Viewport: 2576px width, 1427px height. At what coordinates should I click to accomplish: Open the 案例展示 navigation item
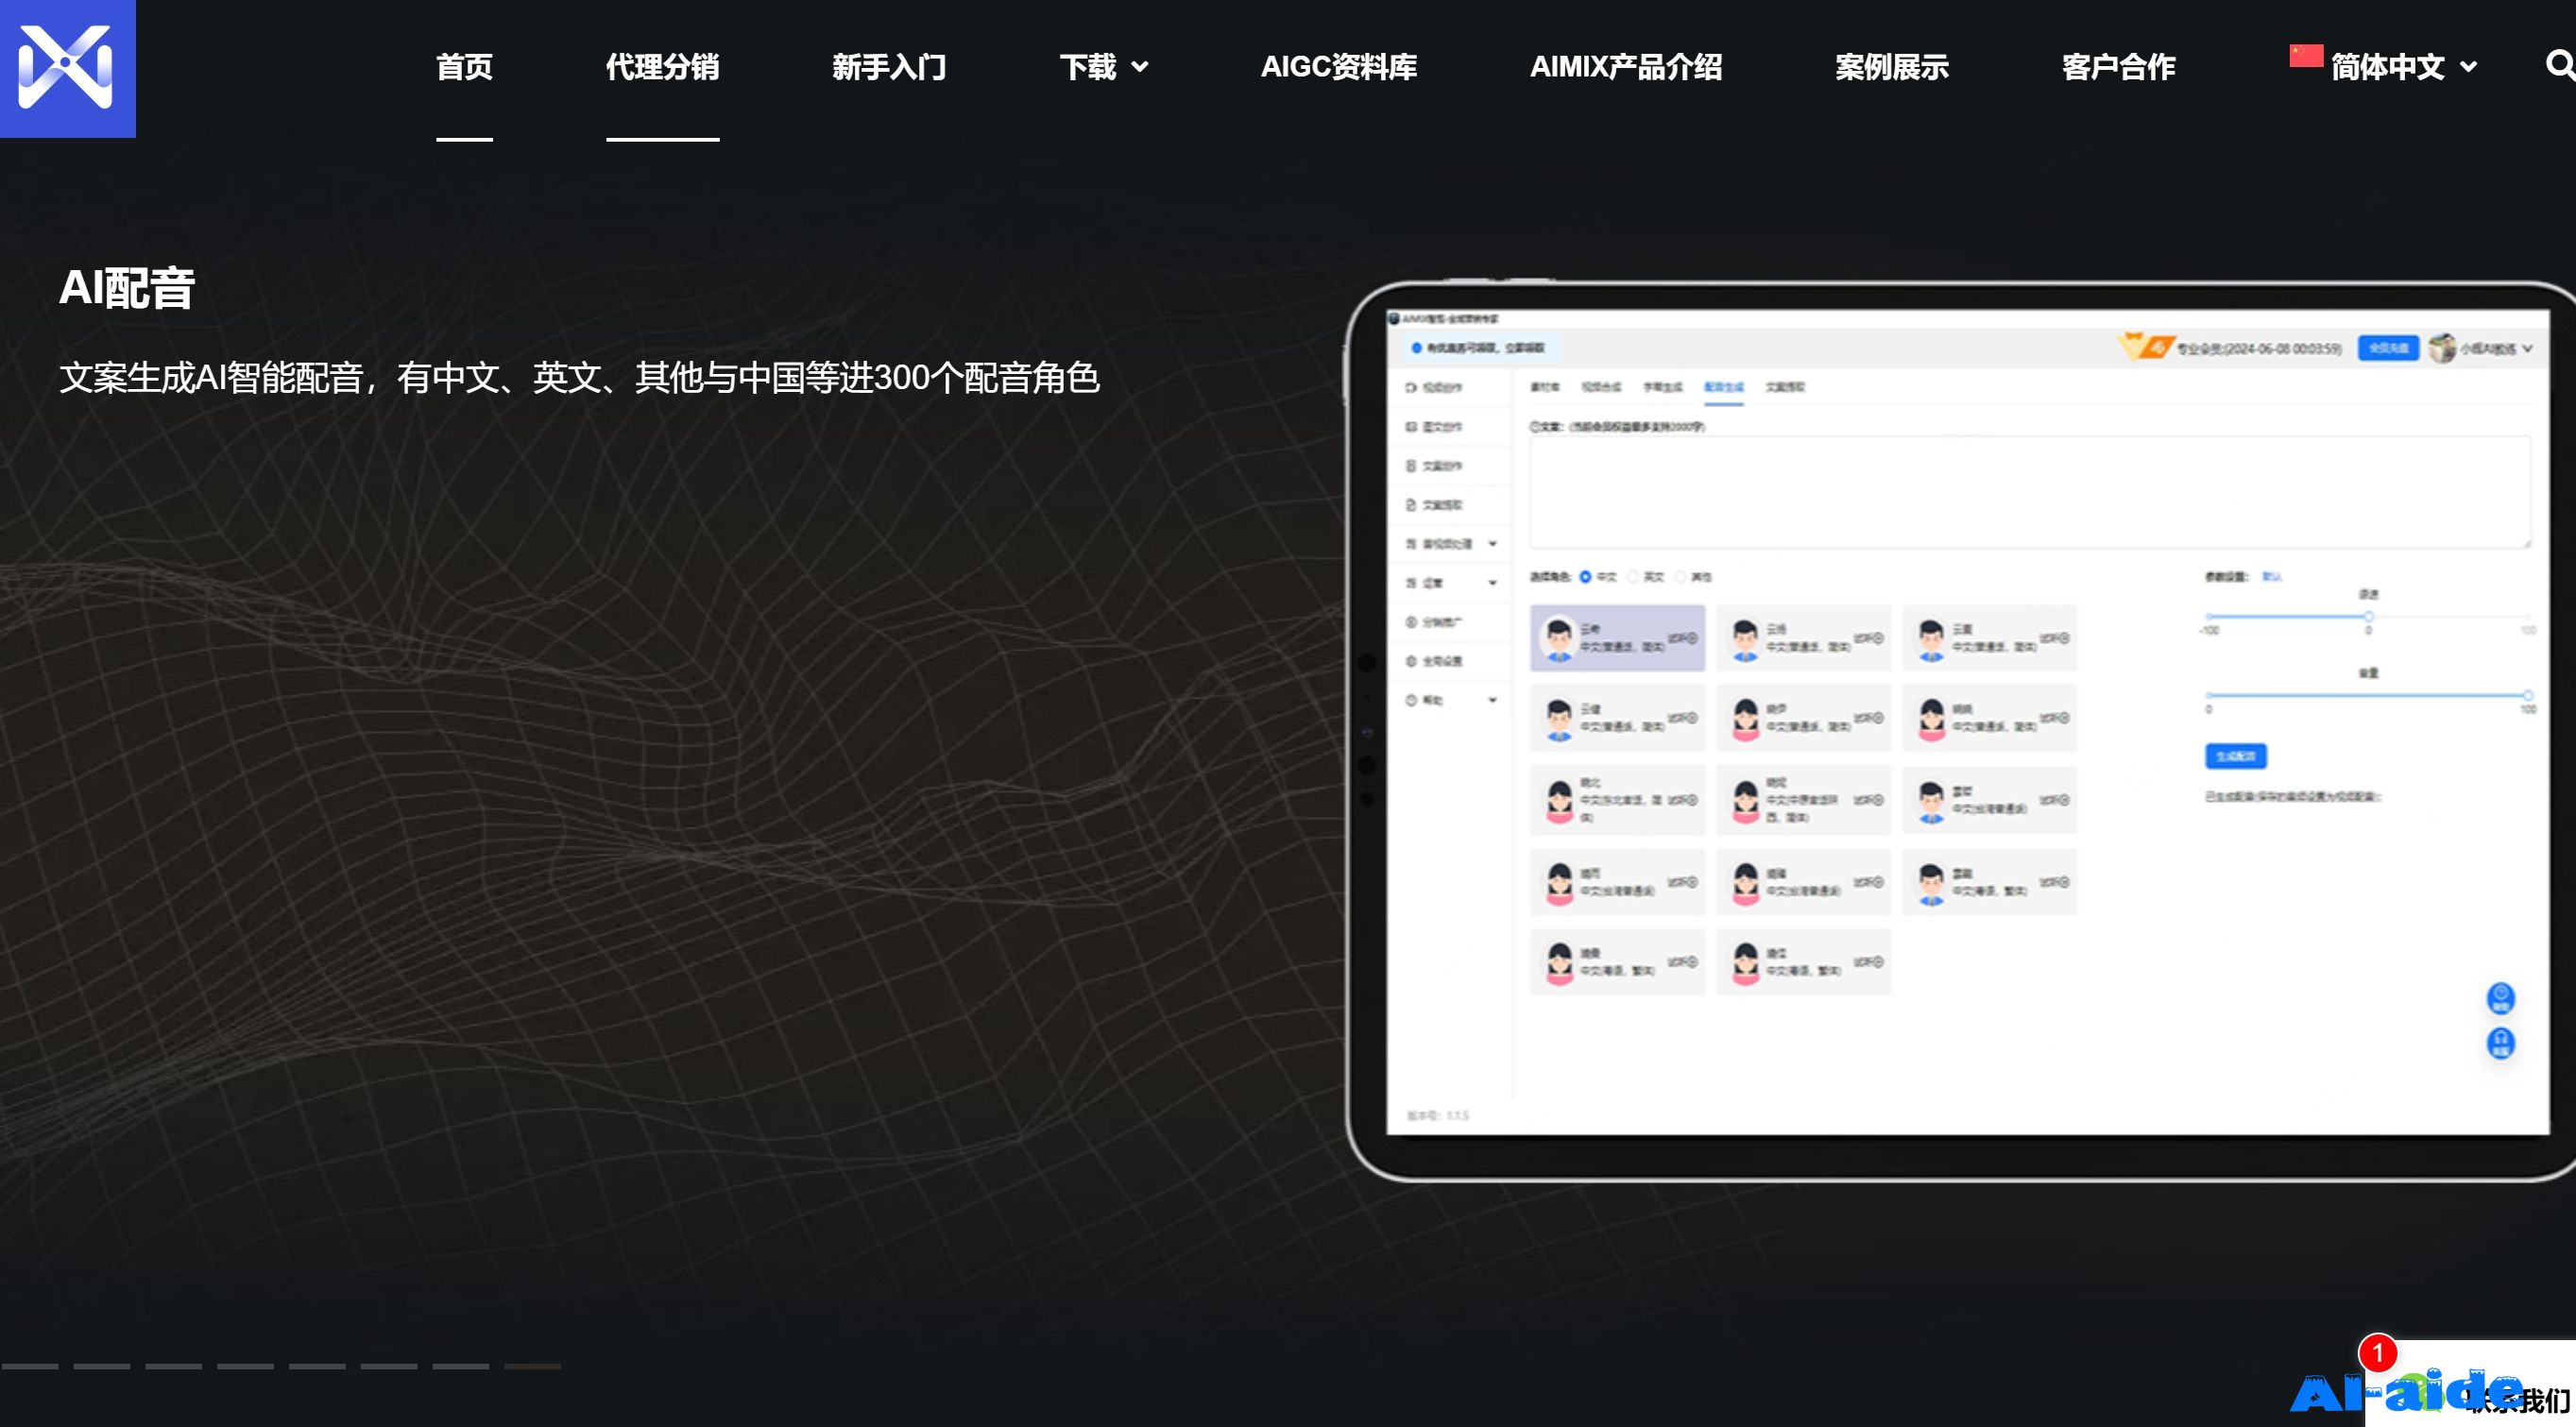[1891, 67]
